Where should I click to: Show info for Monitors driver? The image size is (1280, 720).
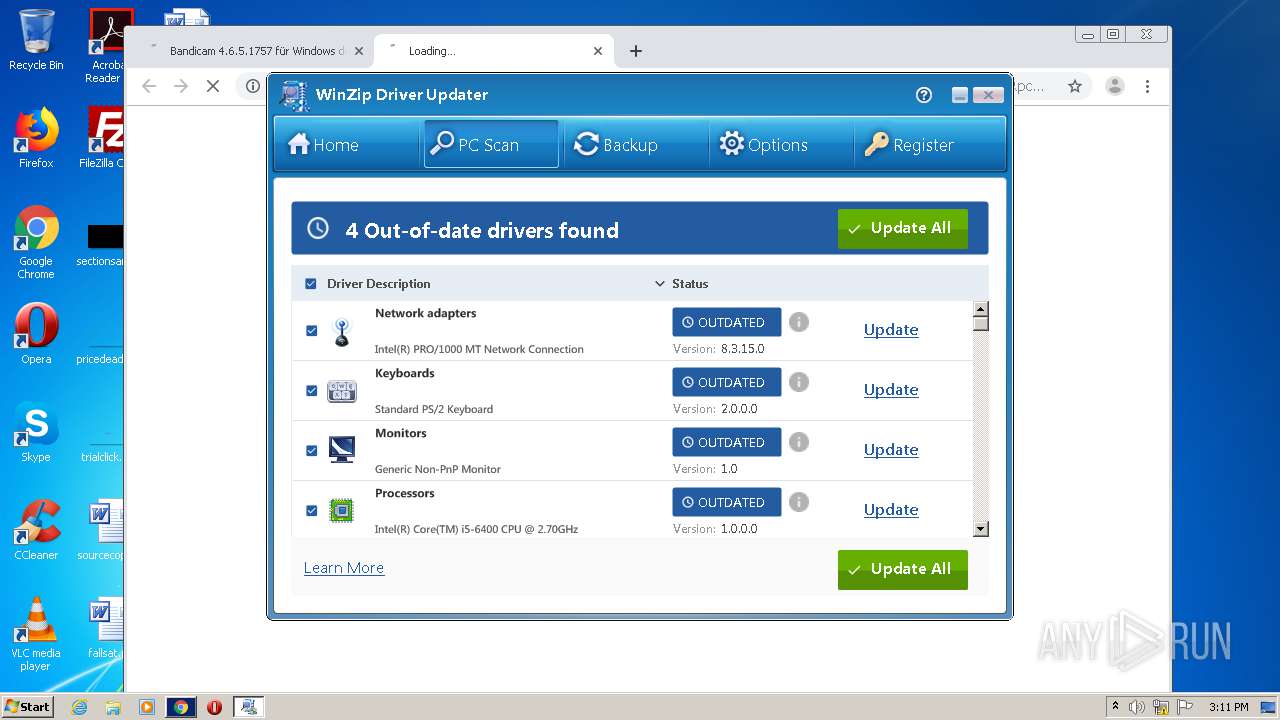pos(798,442)
